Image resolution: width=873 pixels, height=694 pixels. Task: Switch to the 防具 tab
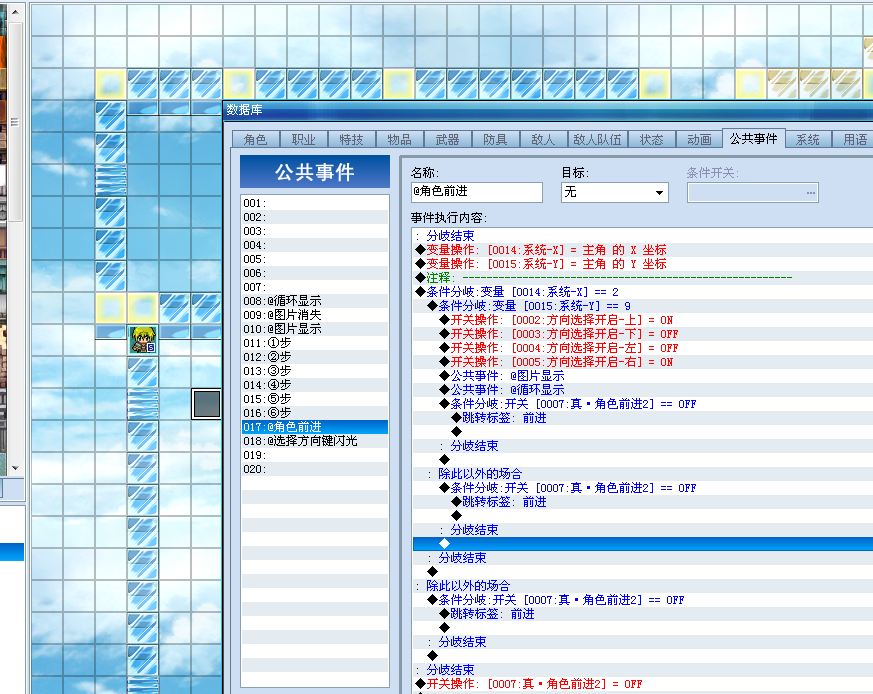(494, 139)
